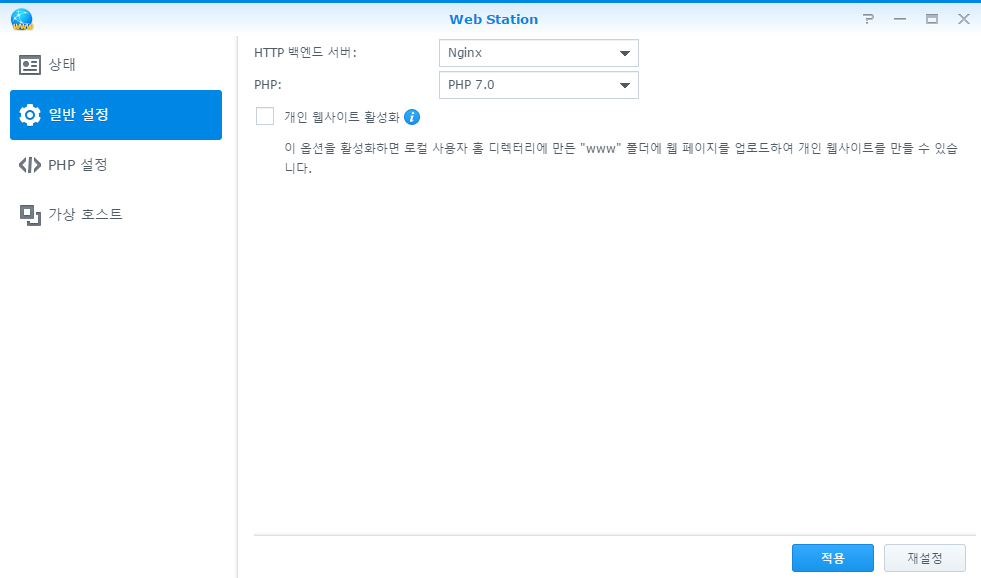Enable the 개인 웹사이트 활성화 checkbox
981x578 pixels.
[265, 117]
